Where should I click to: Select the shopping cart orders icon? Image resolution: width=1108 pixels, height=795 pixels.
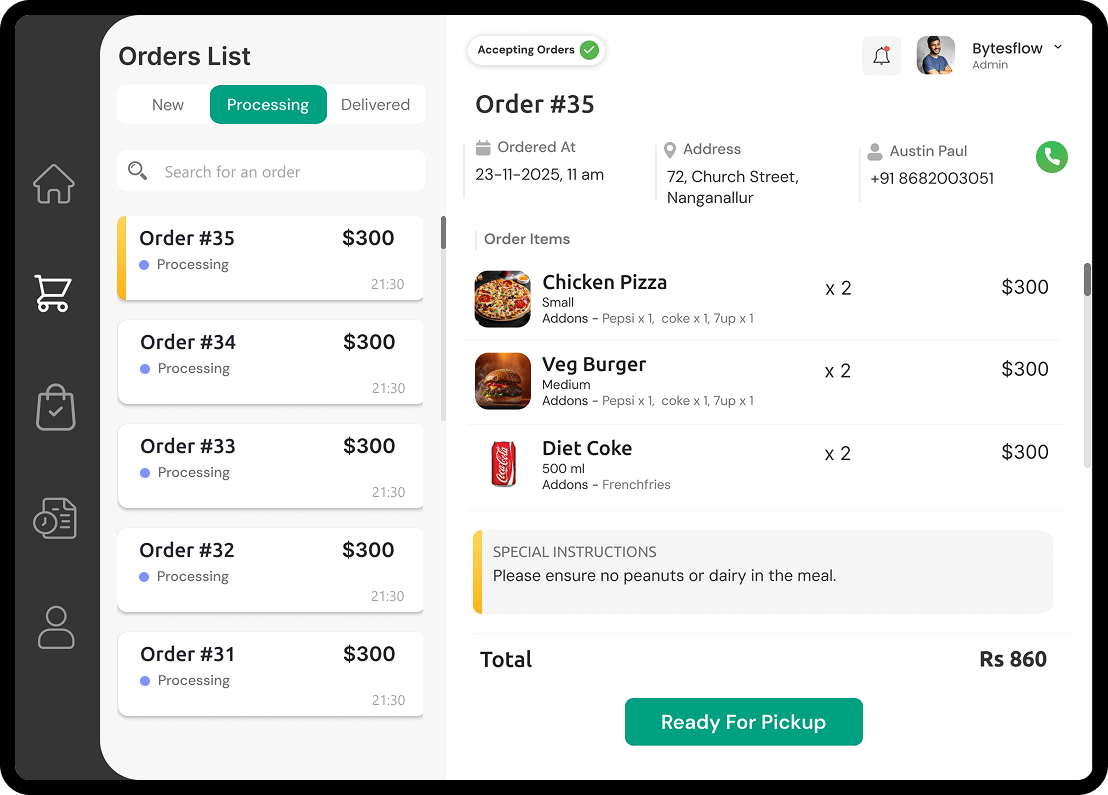tap(54, 293)
